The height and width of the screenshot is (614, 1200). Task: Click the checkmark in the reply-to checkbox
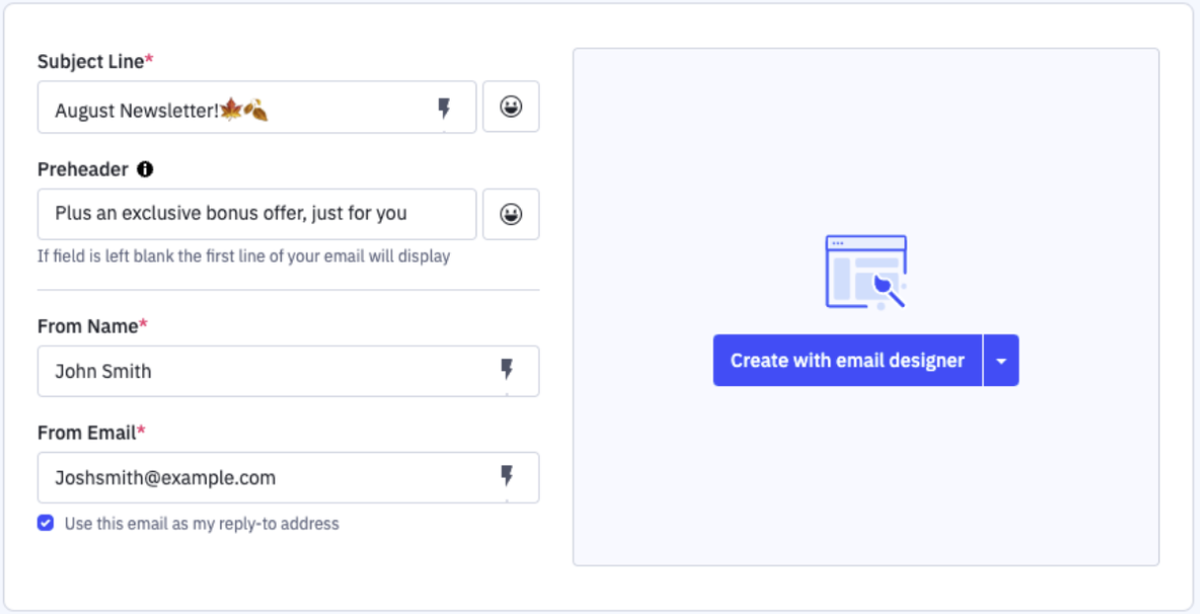[x=45, y=523]
